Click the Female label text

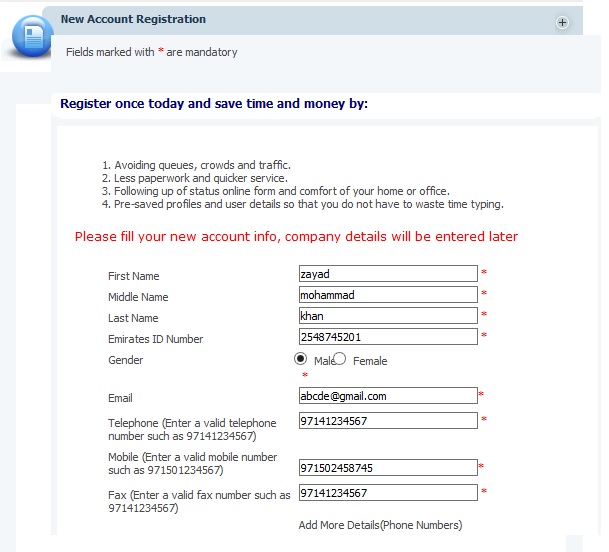coord(369,361)
